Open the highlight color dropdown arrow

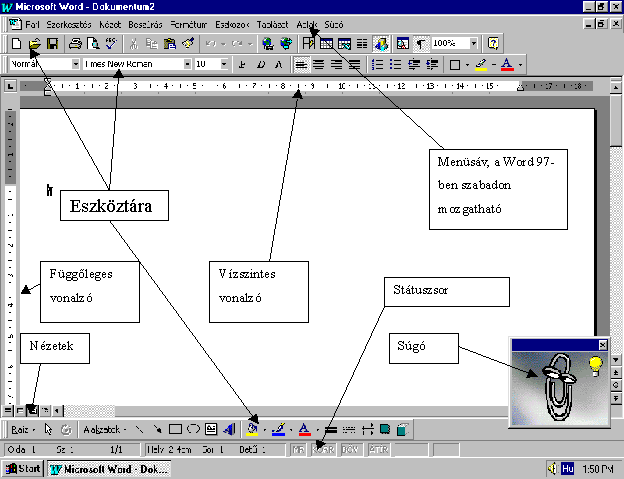point(494,64)
